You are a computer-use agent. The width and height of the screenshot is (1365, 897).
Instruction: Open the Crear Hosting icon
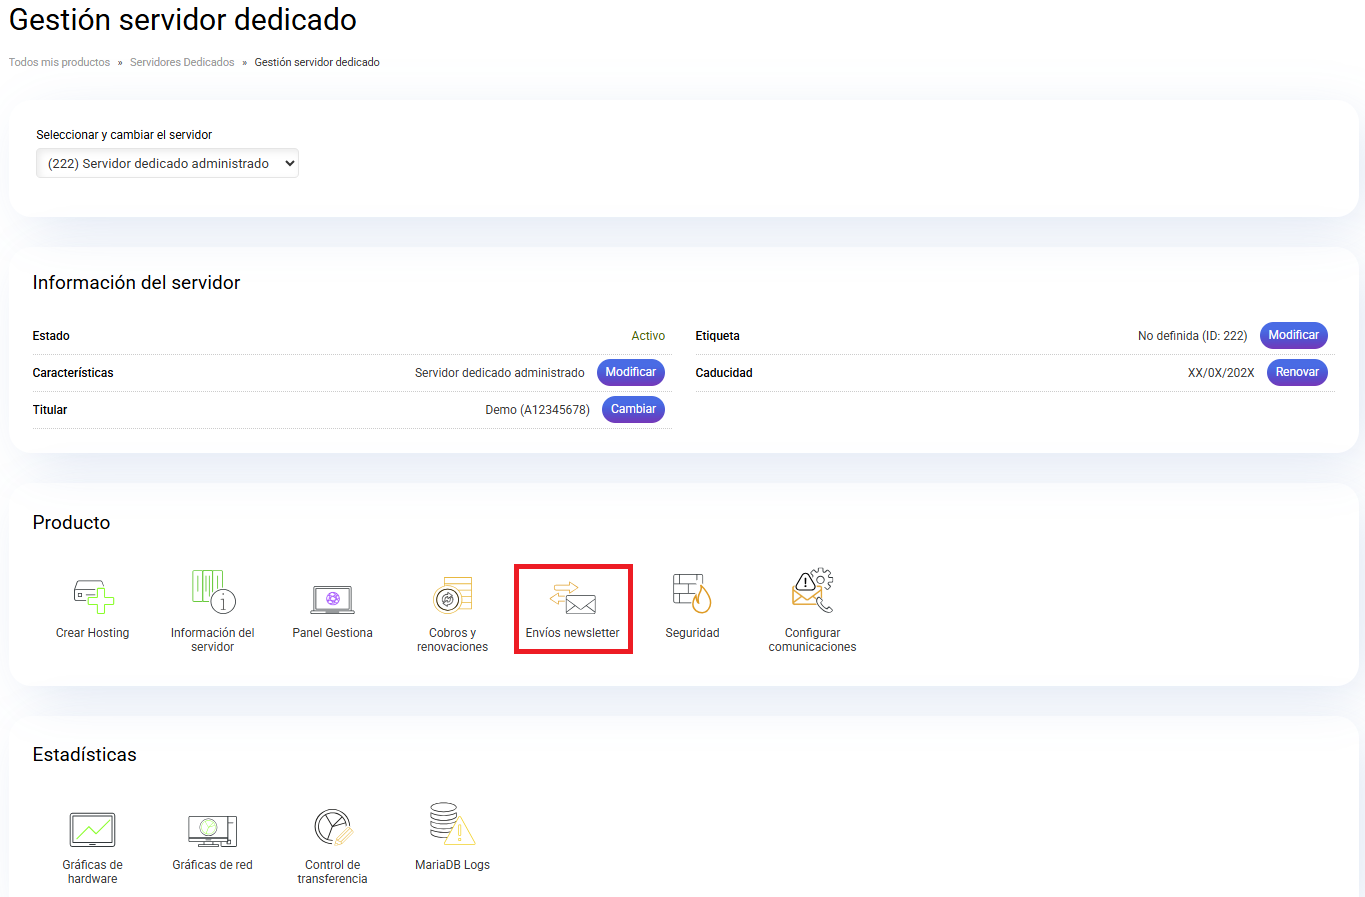(93, 597)
